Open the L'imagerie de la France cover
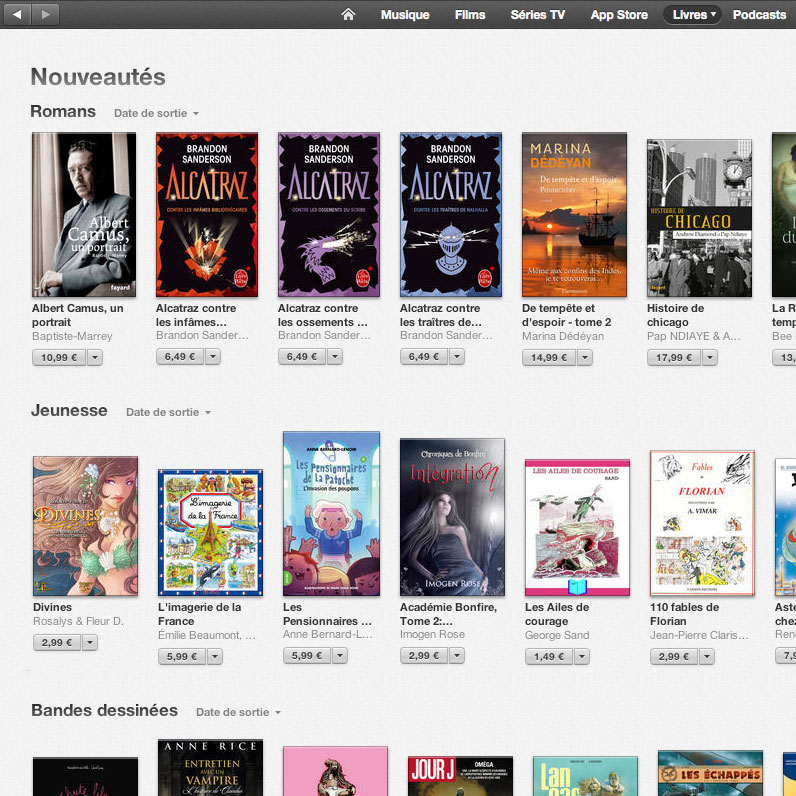796x796 pixels. coord(210,532)
